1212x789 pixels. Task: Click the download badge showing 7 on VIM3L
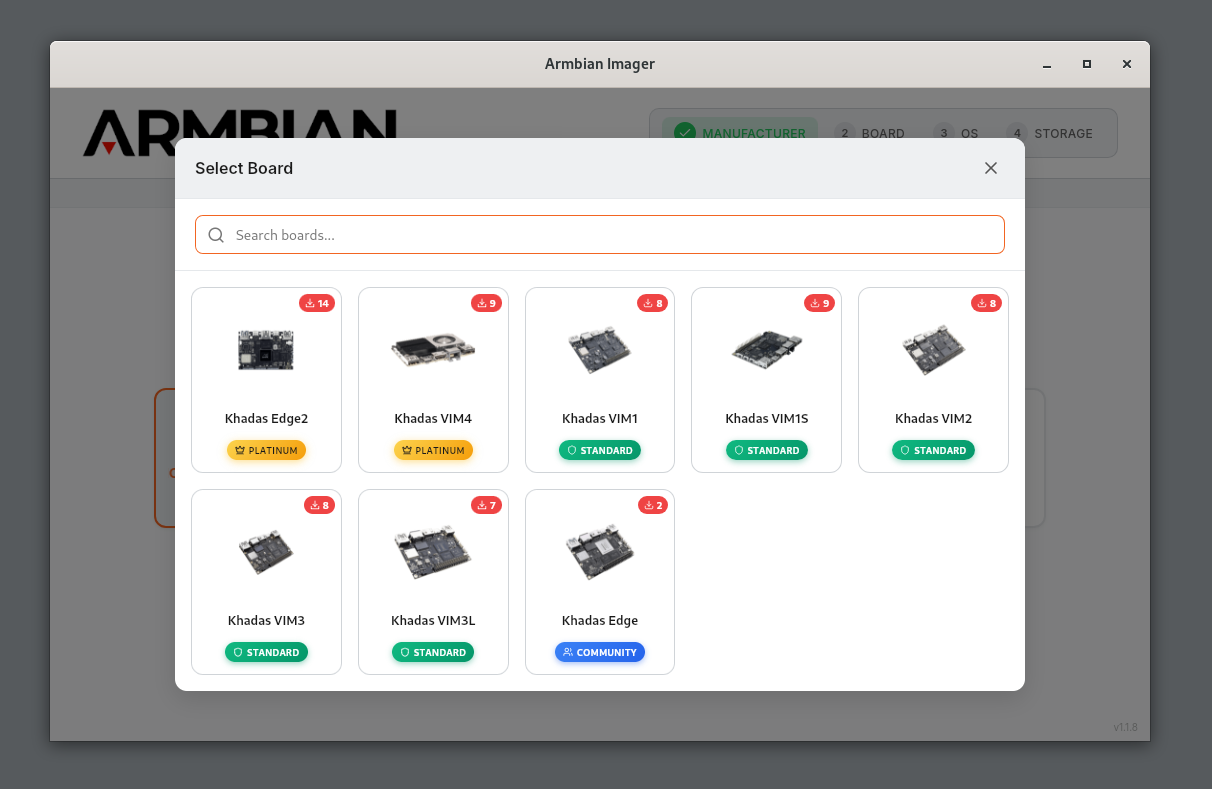(x=486, y=505)
